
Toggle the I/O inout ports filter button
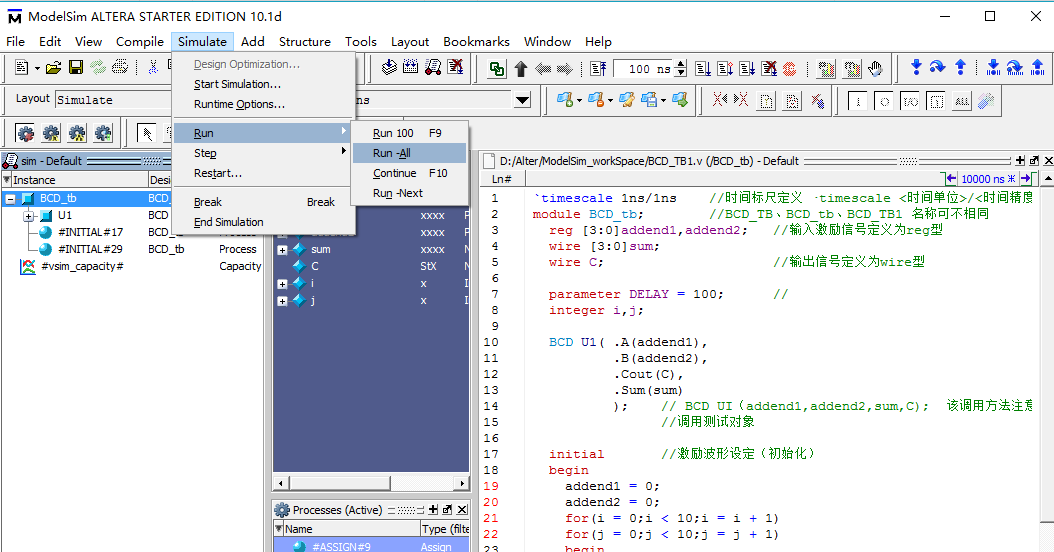coord(910,102)
